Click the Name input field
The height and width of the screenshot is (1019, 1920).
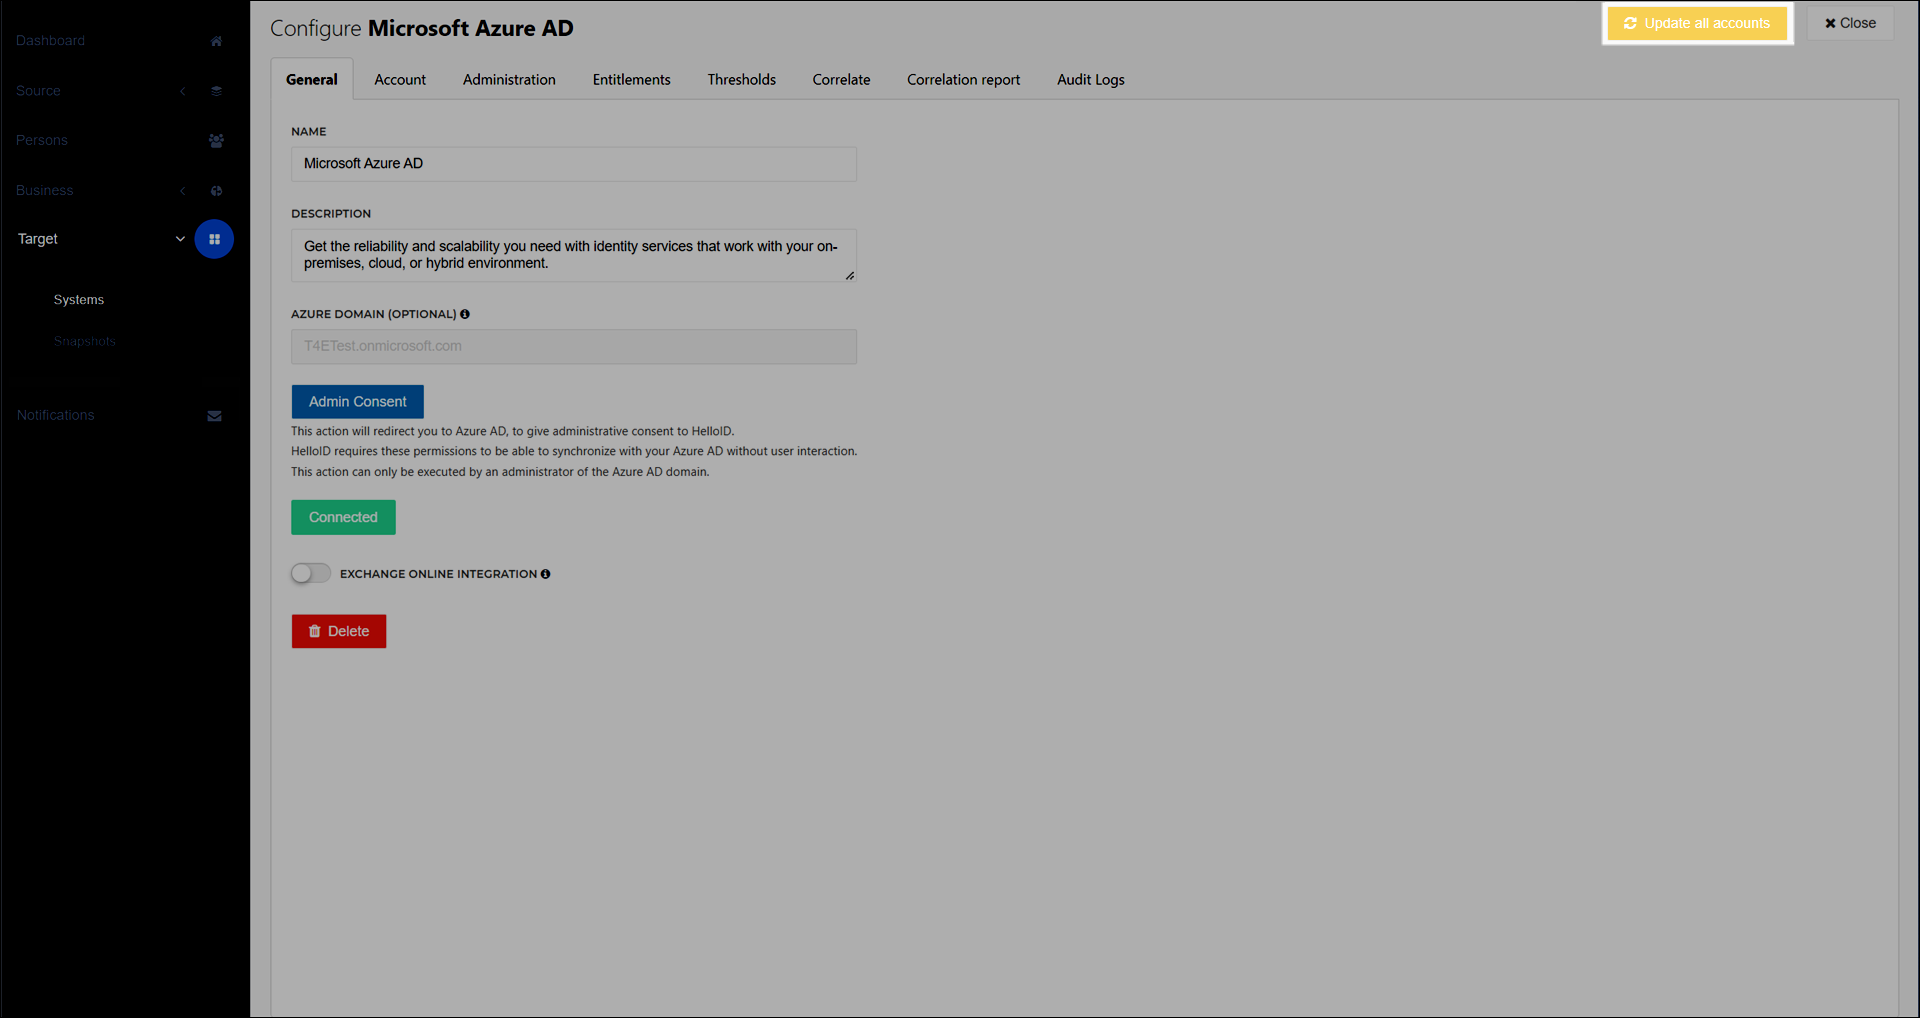coord(574,164)
